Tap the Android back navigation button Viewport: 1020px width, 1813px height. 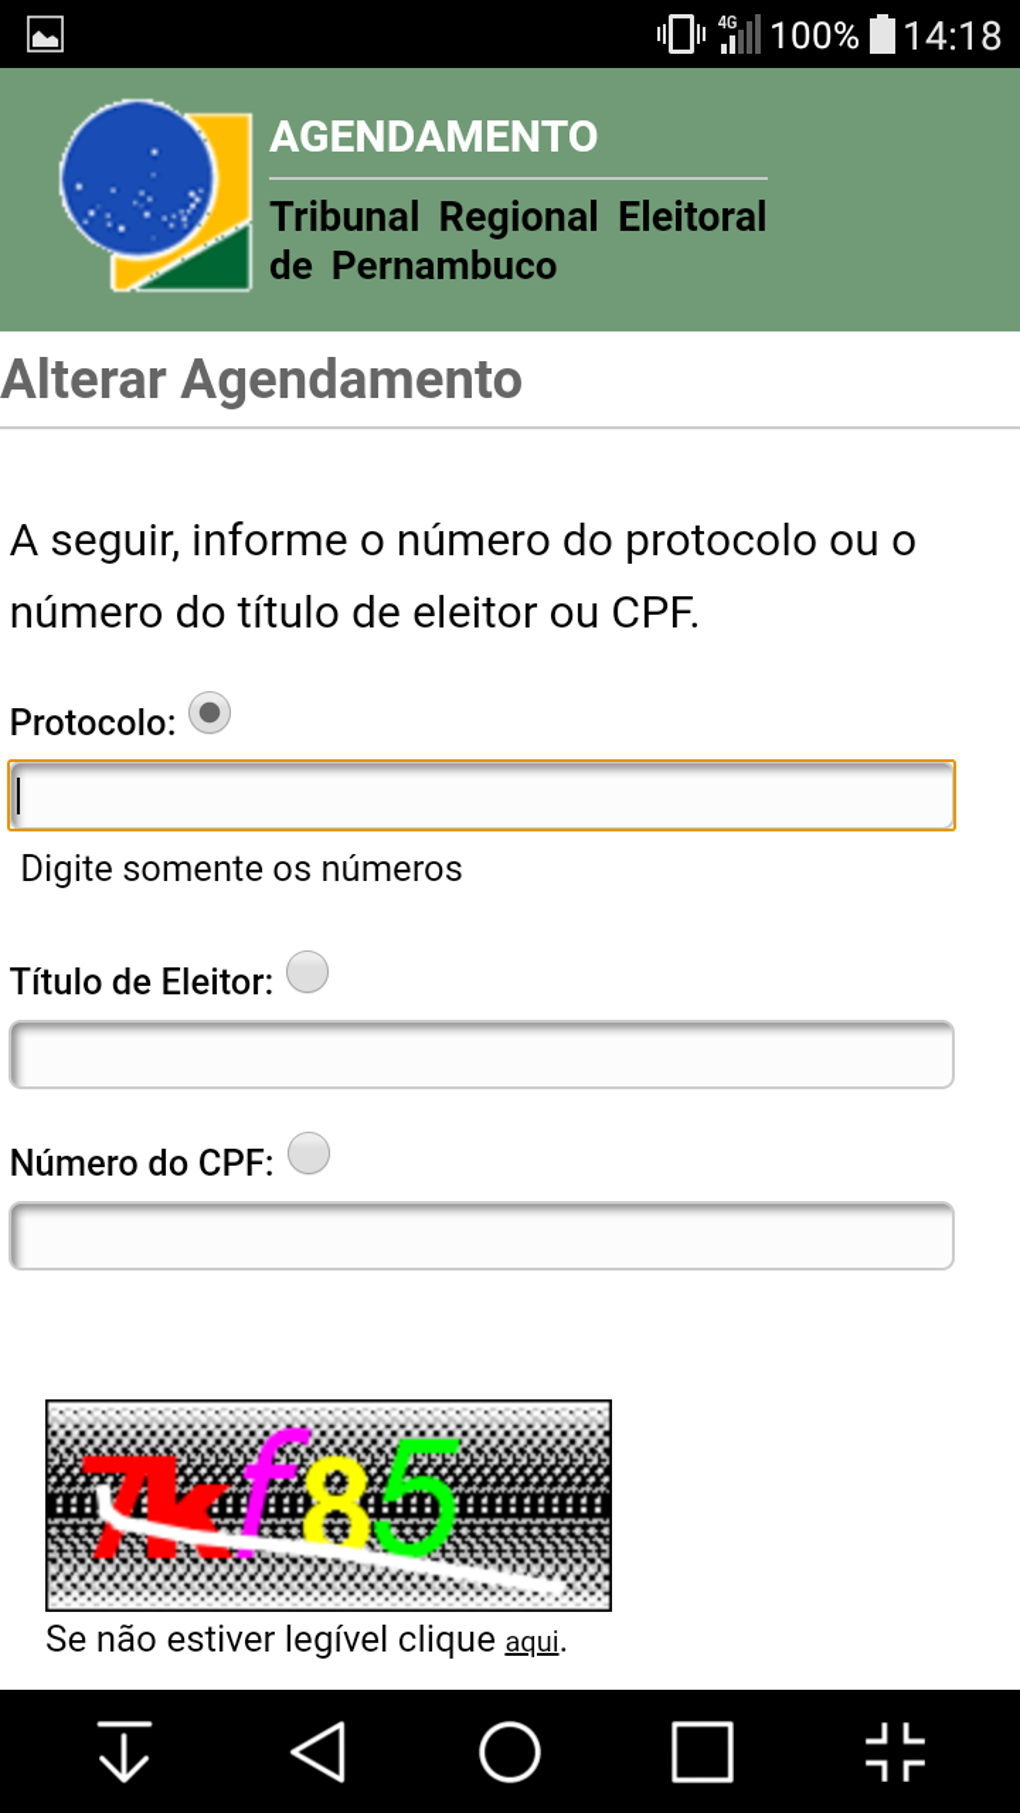pyautogui.click(x=319, y=1751)
